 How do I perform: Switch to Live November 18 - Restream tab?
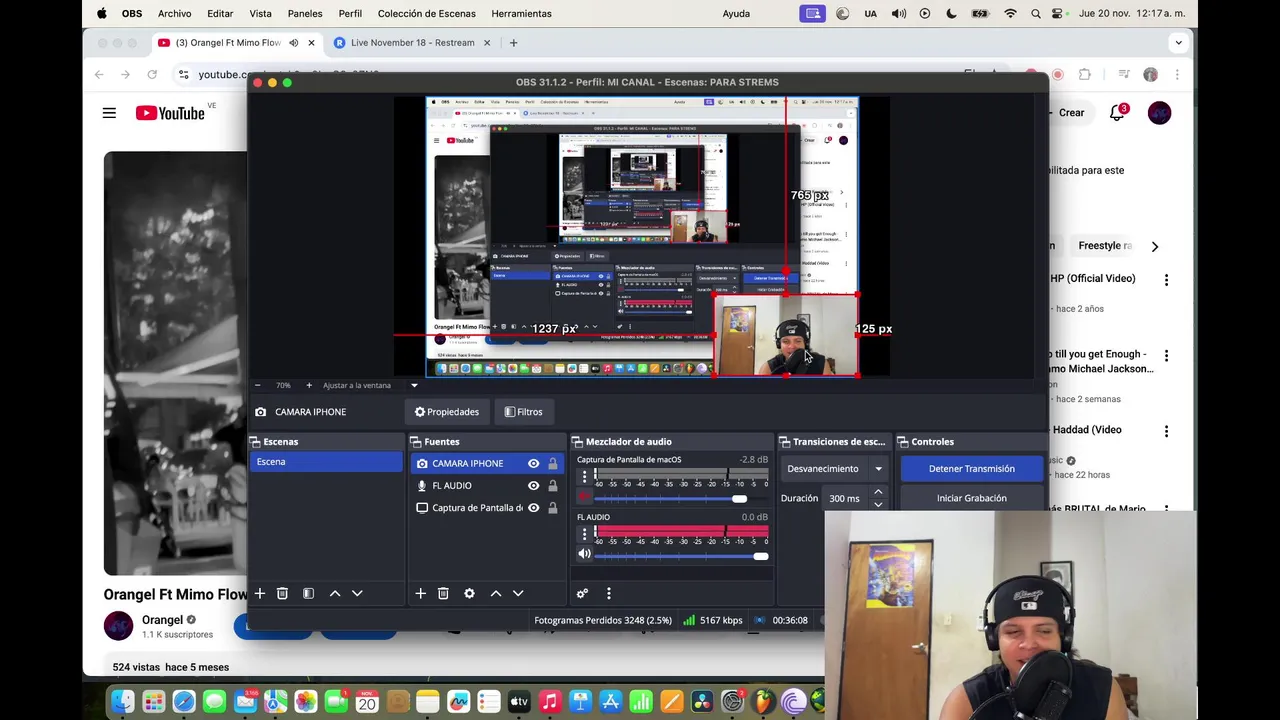pos(413,43)
